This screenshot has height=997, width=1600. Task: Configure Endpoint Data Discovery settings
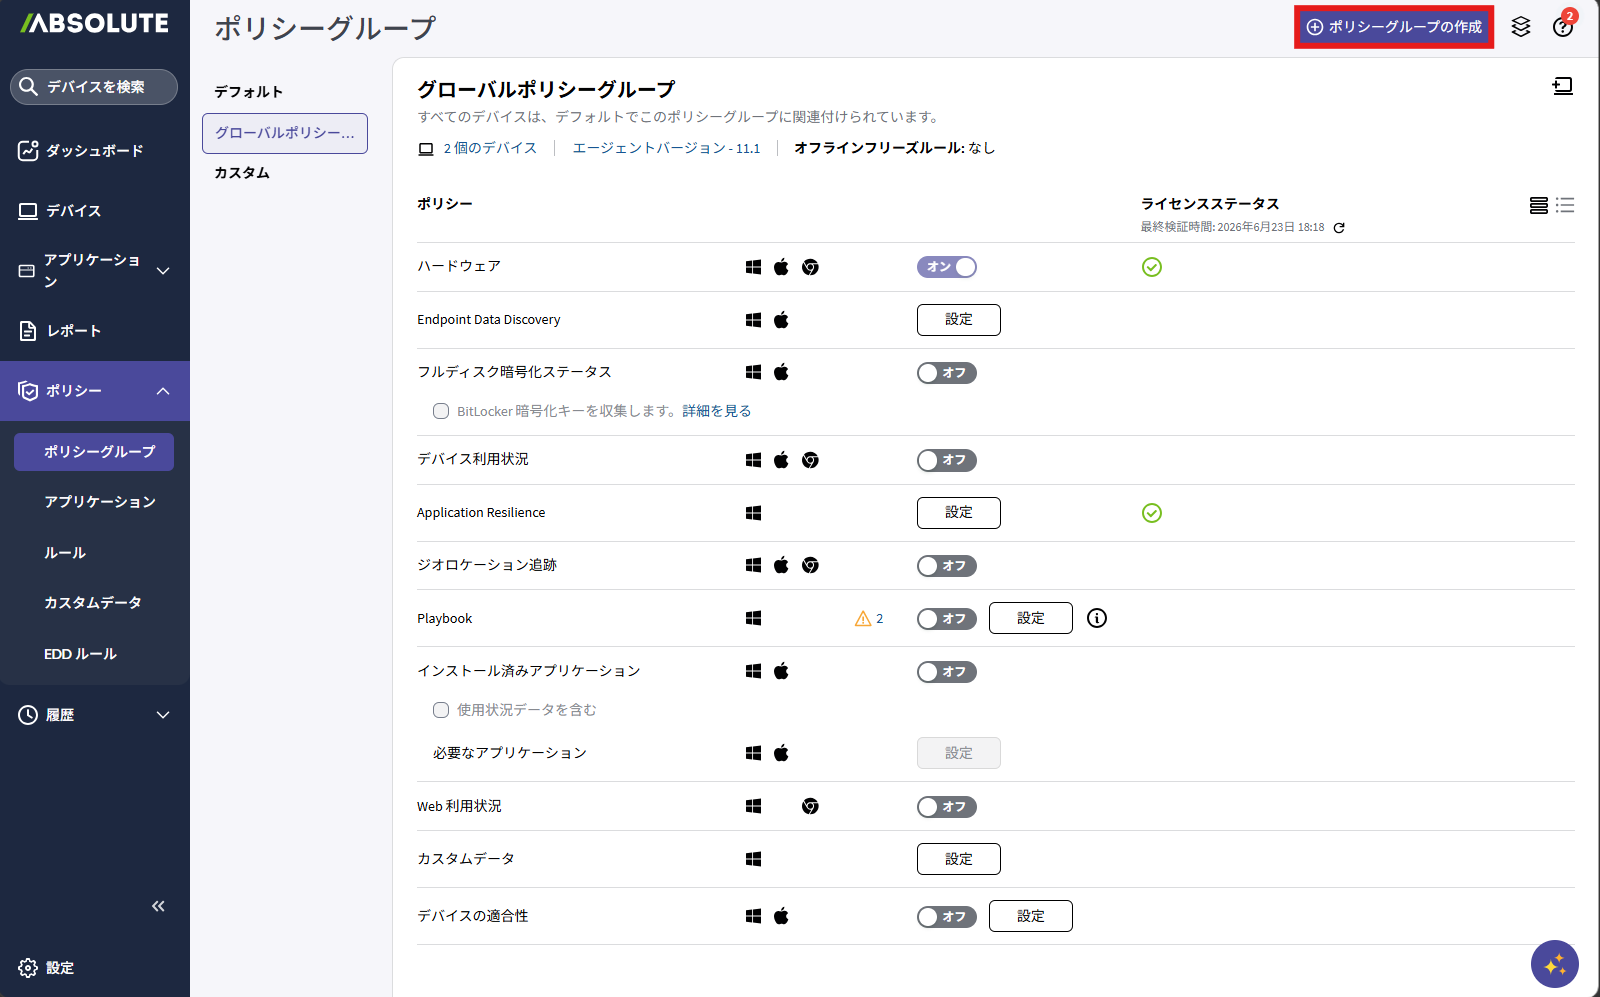[959, 320]
